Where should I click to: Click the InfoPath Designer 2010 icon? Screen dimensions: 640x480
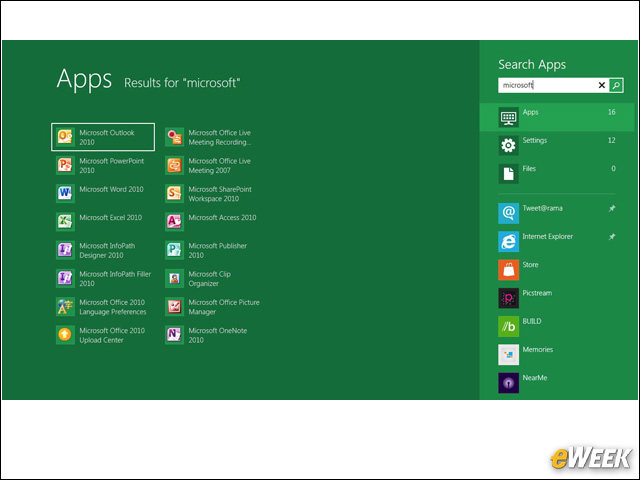pyautogui.click(x=65, y=250)
